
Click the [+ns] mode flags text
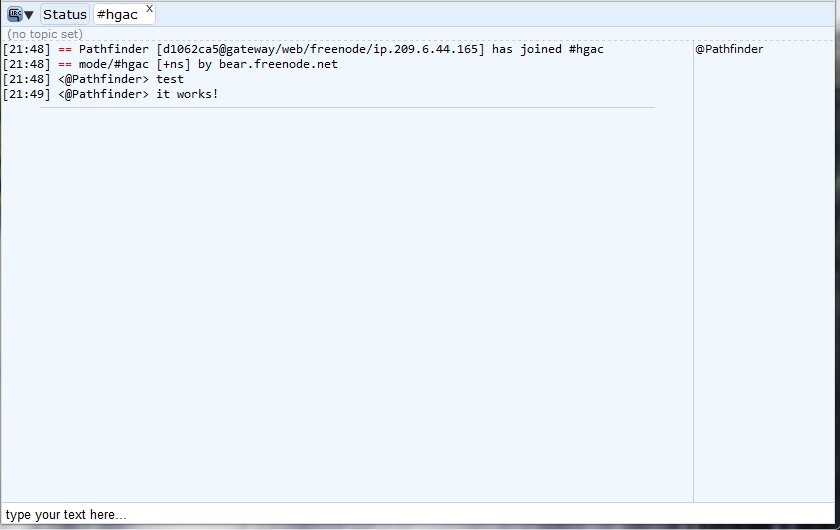(173, 64)
